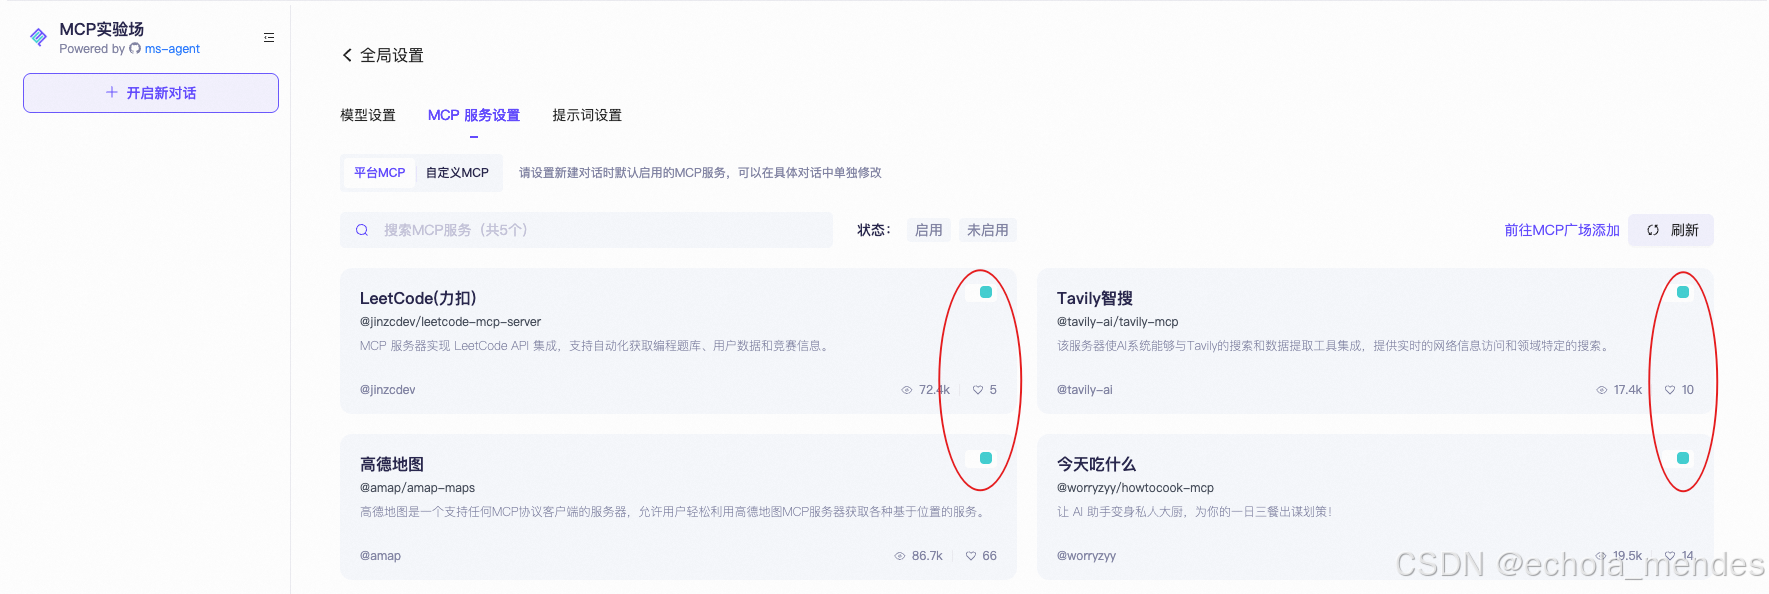Start a new chat with 开启新对话
The width and height of the screenshot is (1769, 594).
click(x=151, y=93)
